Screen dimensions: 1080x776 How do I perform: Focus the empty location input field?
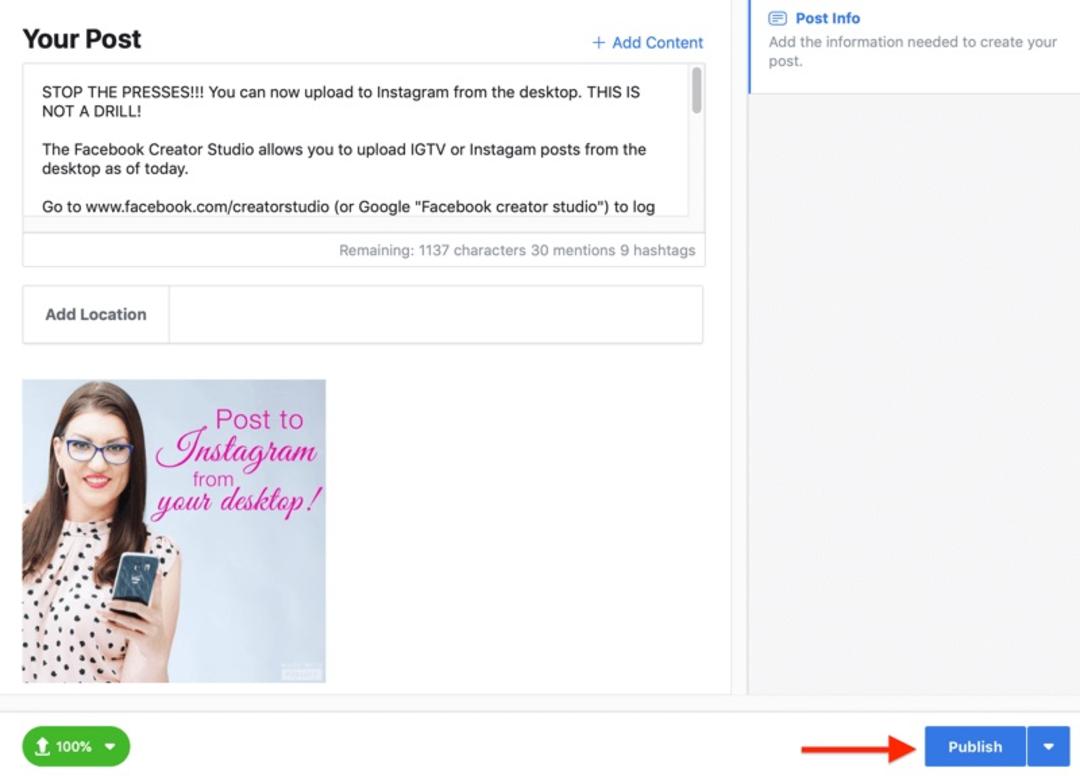point(436,315)
